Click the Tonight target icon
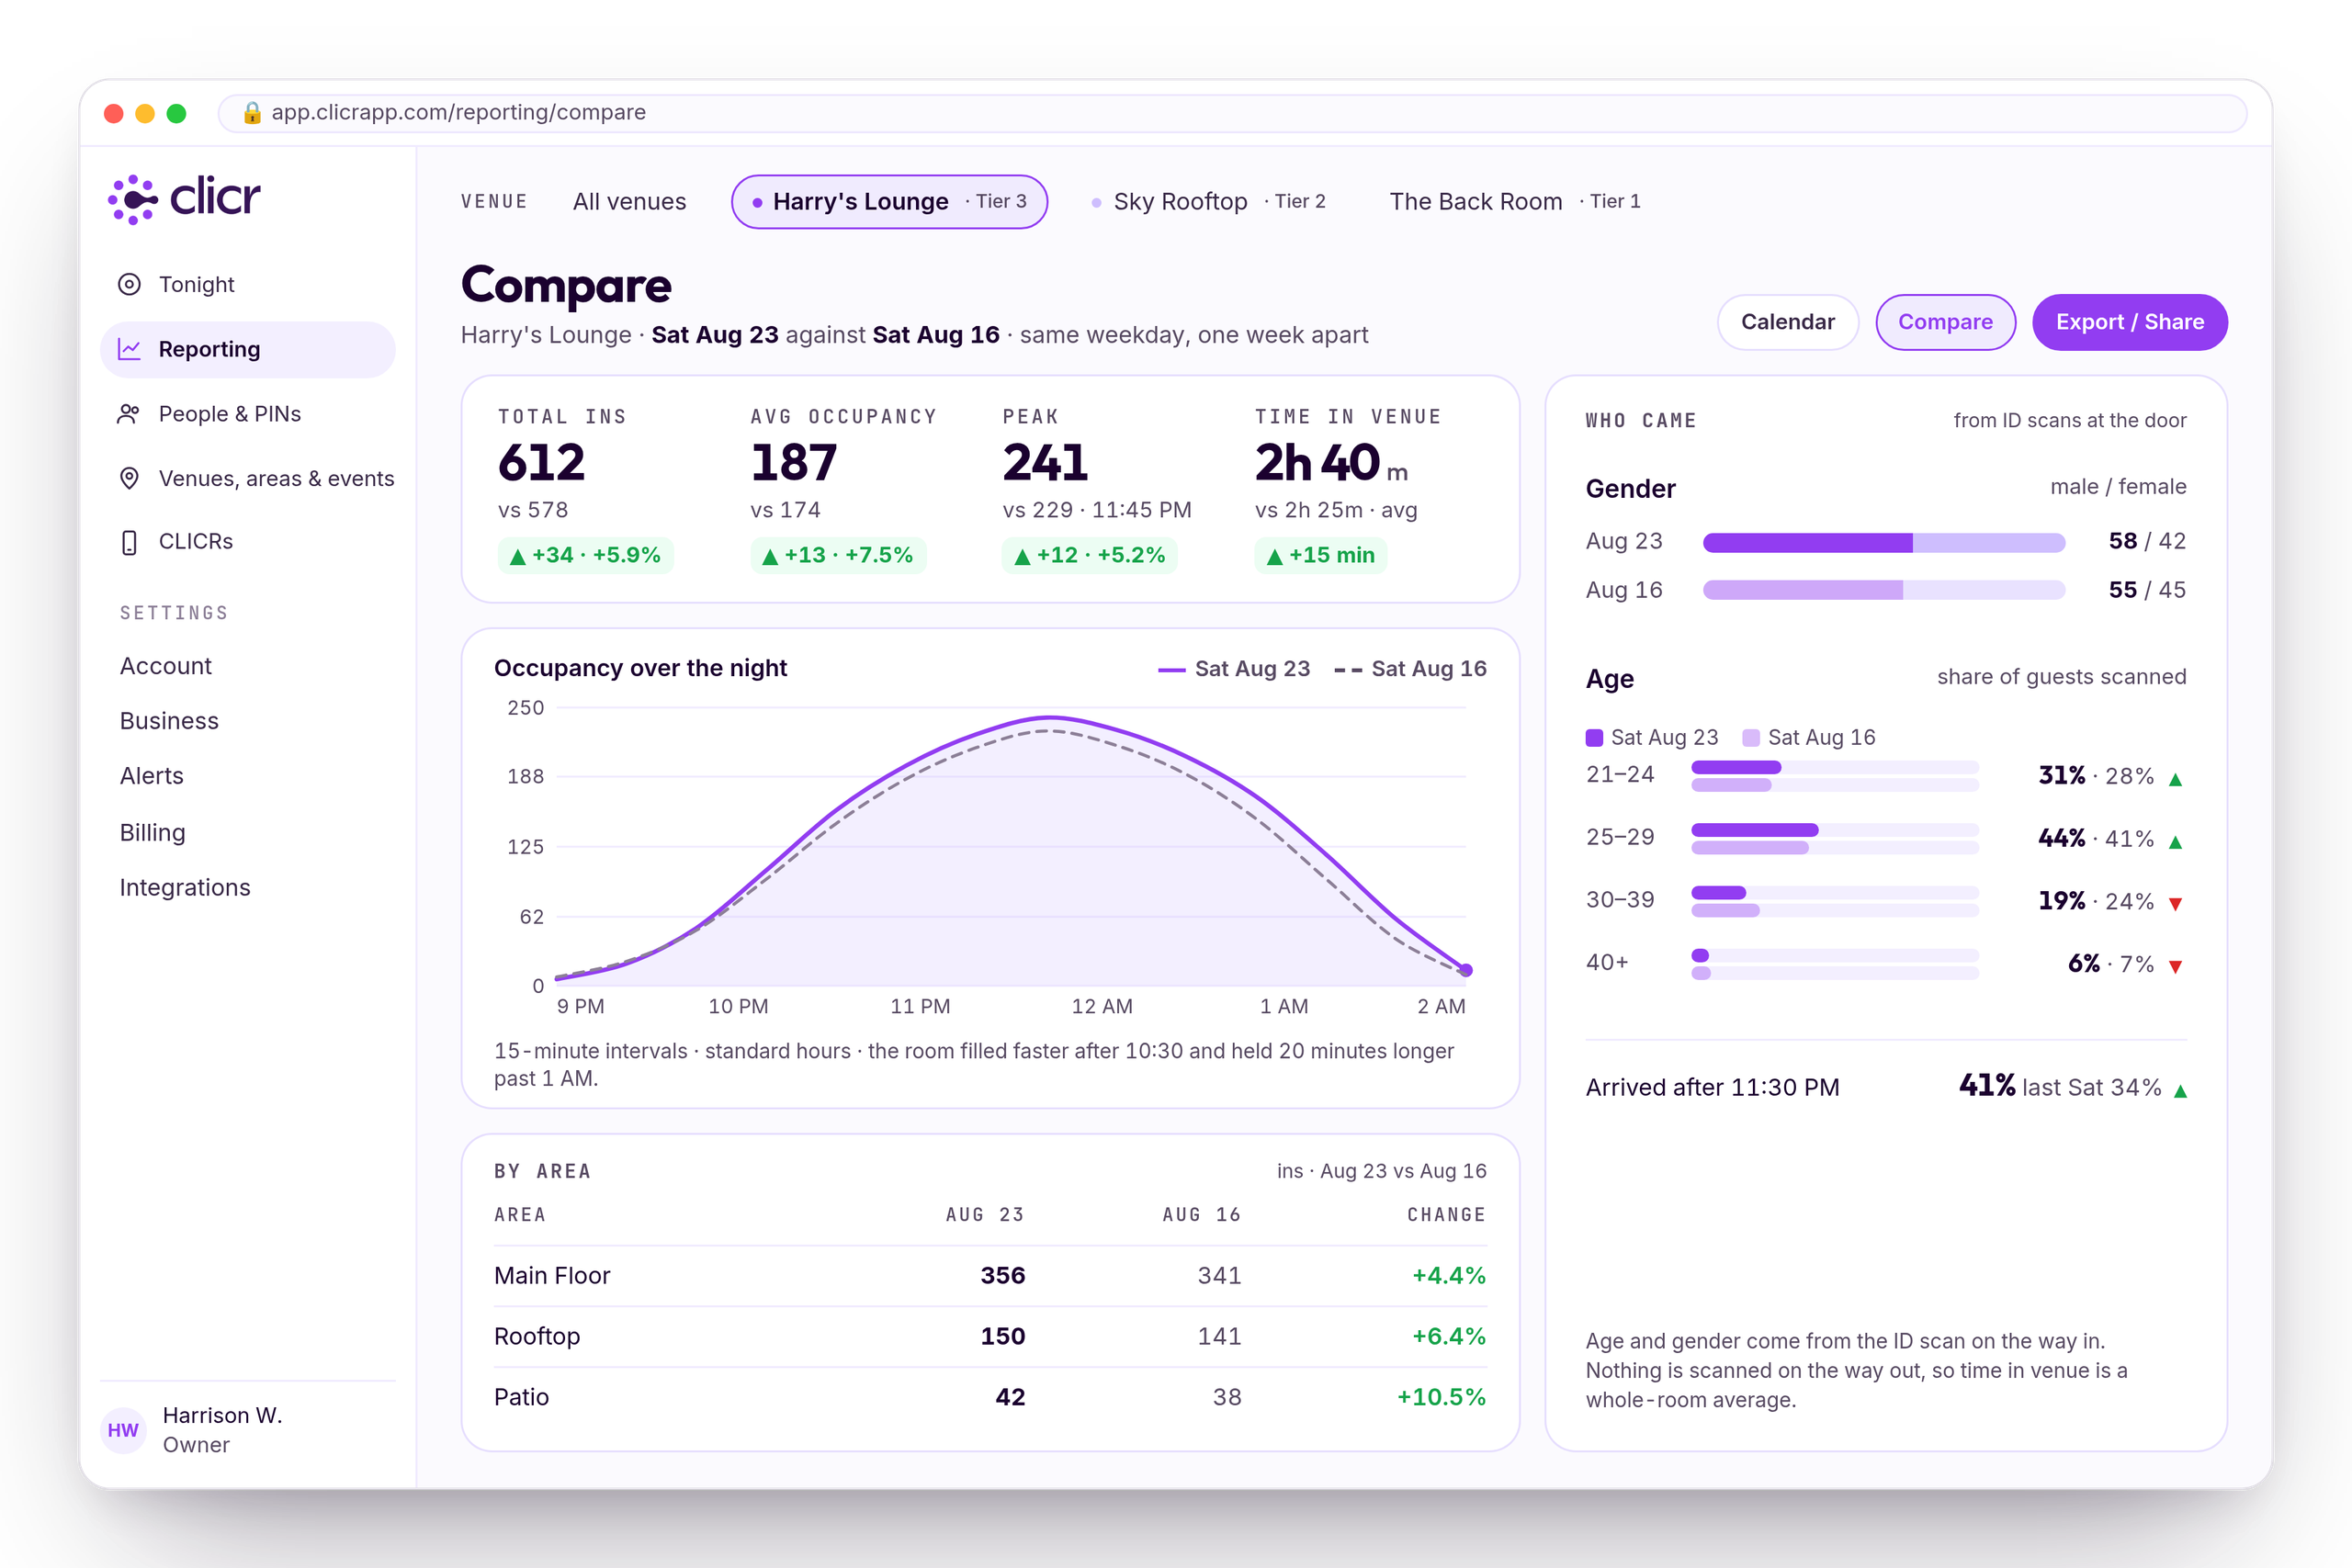 pos(129,285)
